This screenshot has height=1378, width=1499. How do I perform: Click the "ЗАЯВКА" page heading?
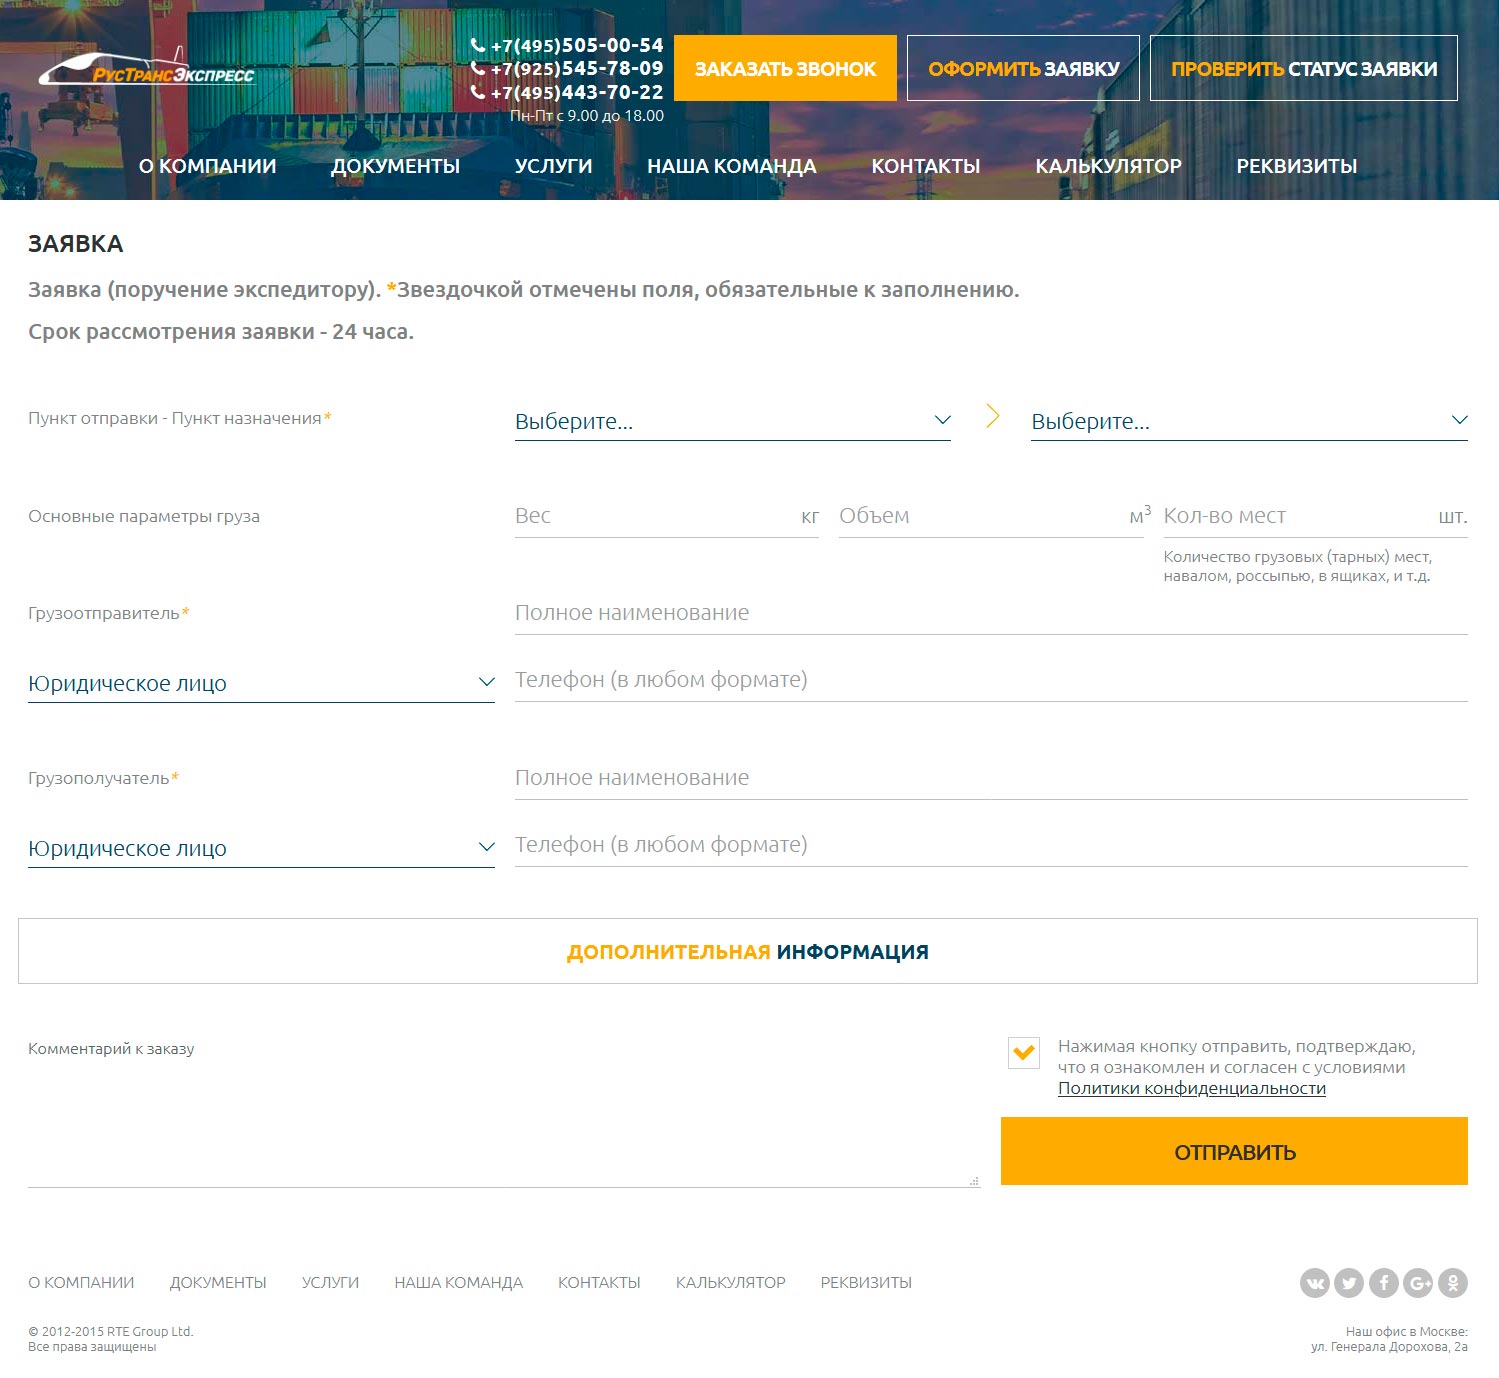pos(76,244)
